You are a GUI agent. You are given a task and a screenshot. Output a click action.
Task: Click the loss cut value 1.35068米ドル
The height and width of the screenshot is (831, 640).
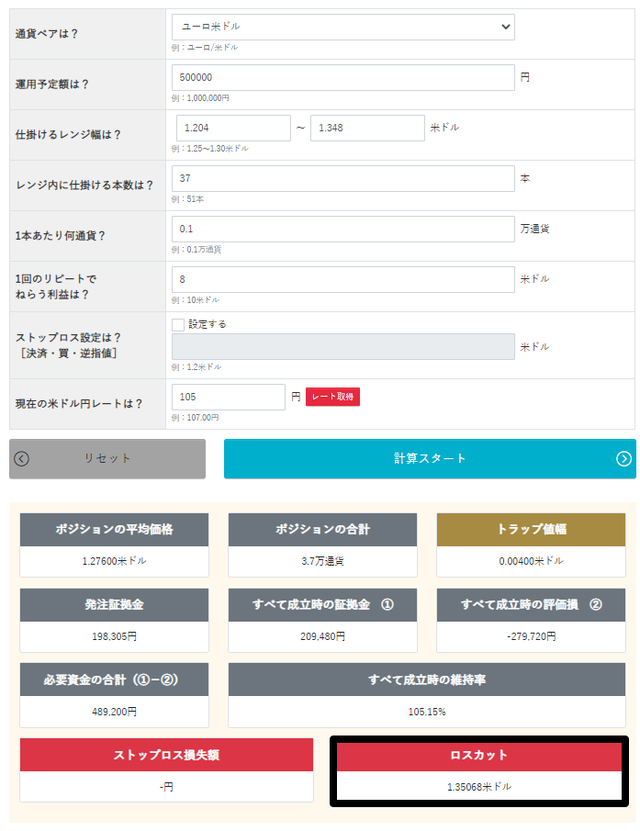tap(479, 787)
